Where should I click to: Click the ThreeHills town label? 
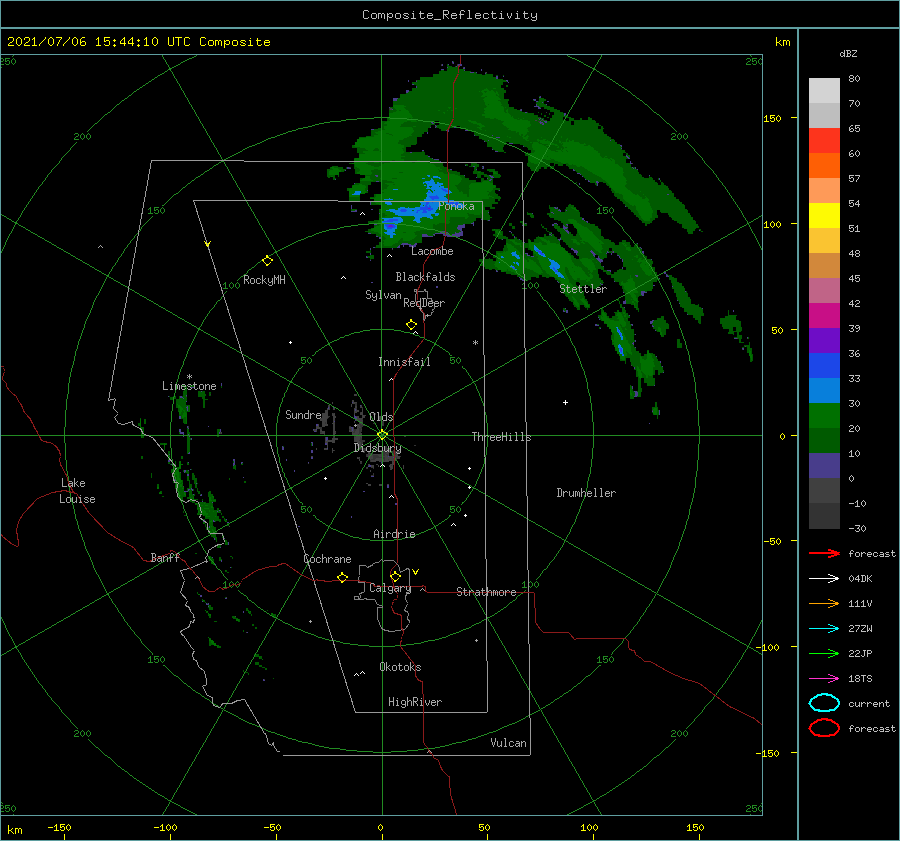point(502,437)
